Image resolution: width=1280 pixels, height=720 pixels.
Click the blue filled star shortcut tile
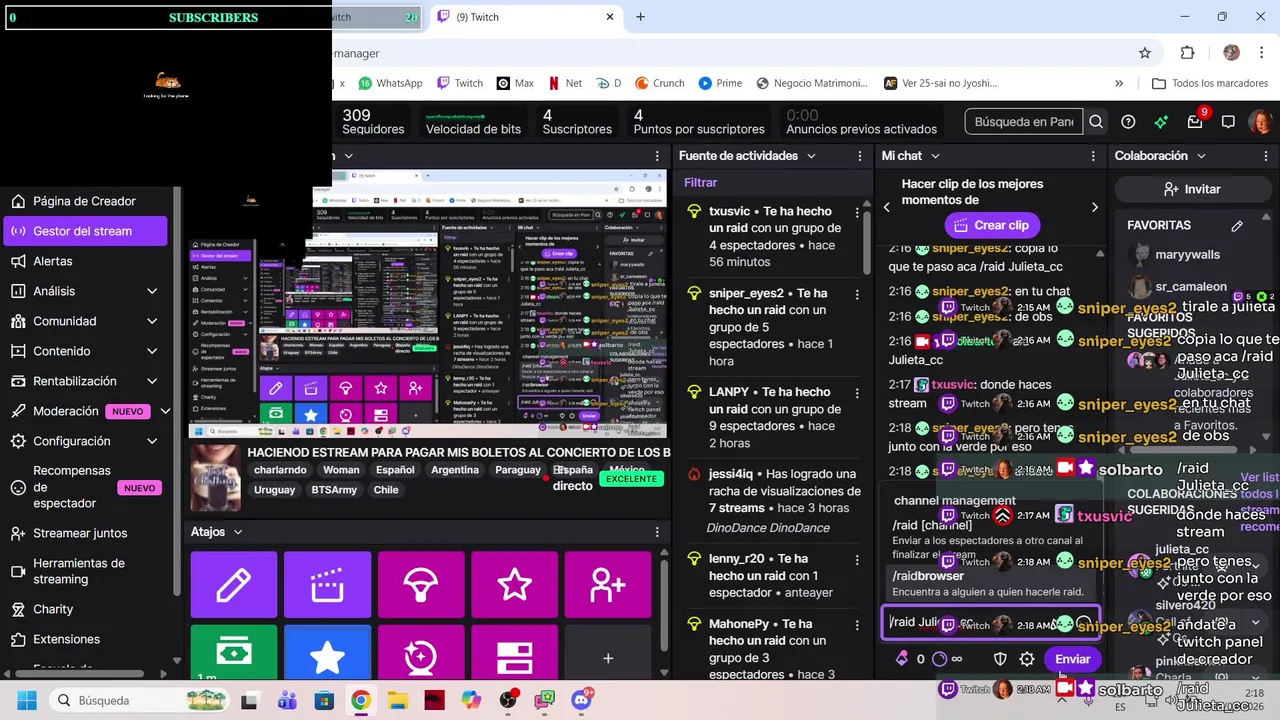(x=327, y=652)
